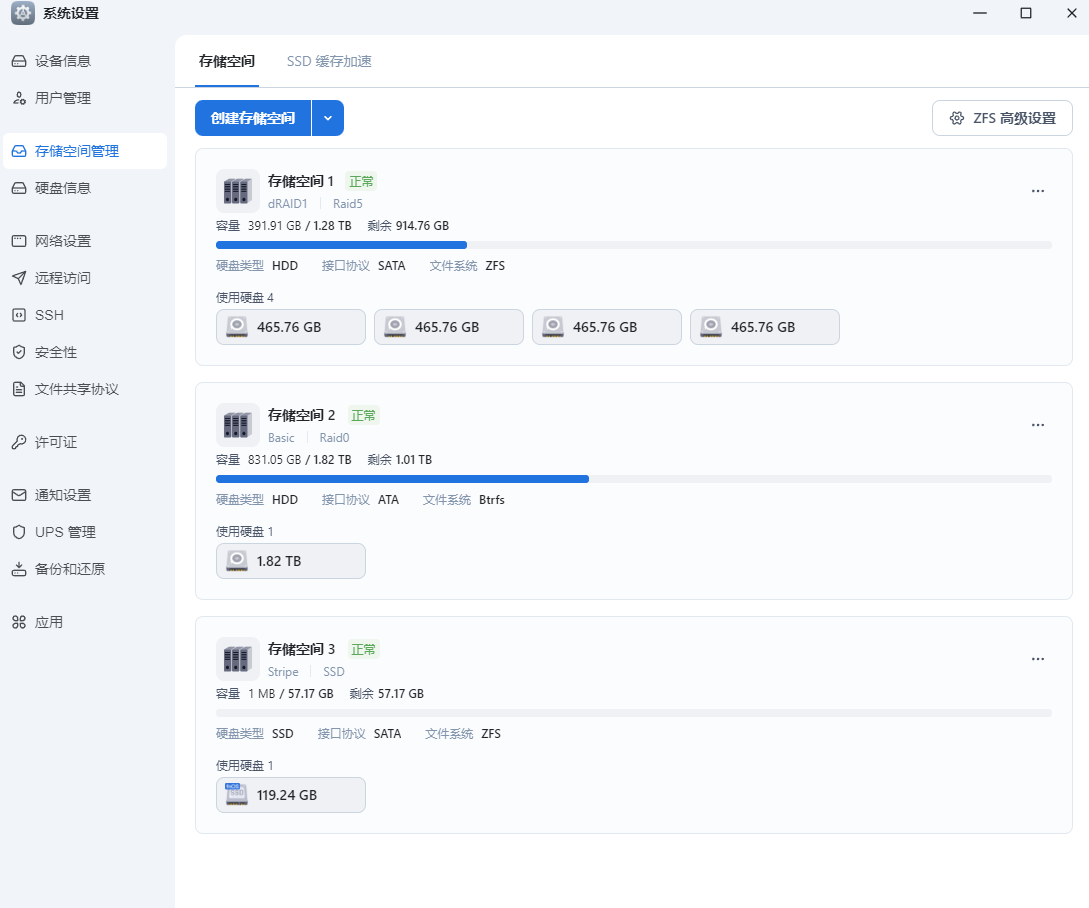The width and height of the screenshot is (1089, 908).
Task: Open the more options menu for 存储空间 1
Action: pyautogui.click(x=1038, y=190)
